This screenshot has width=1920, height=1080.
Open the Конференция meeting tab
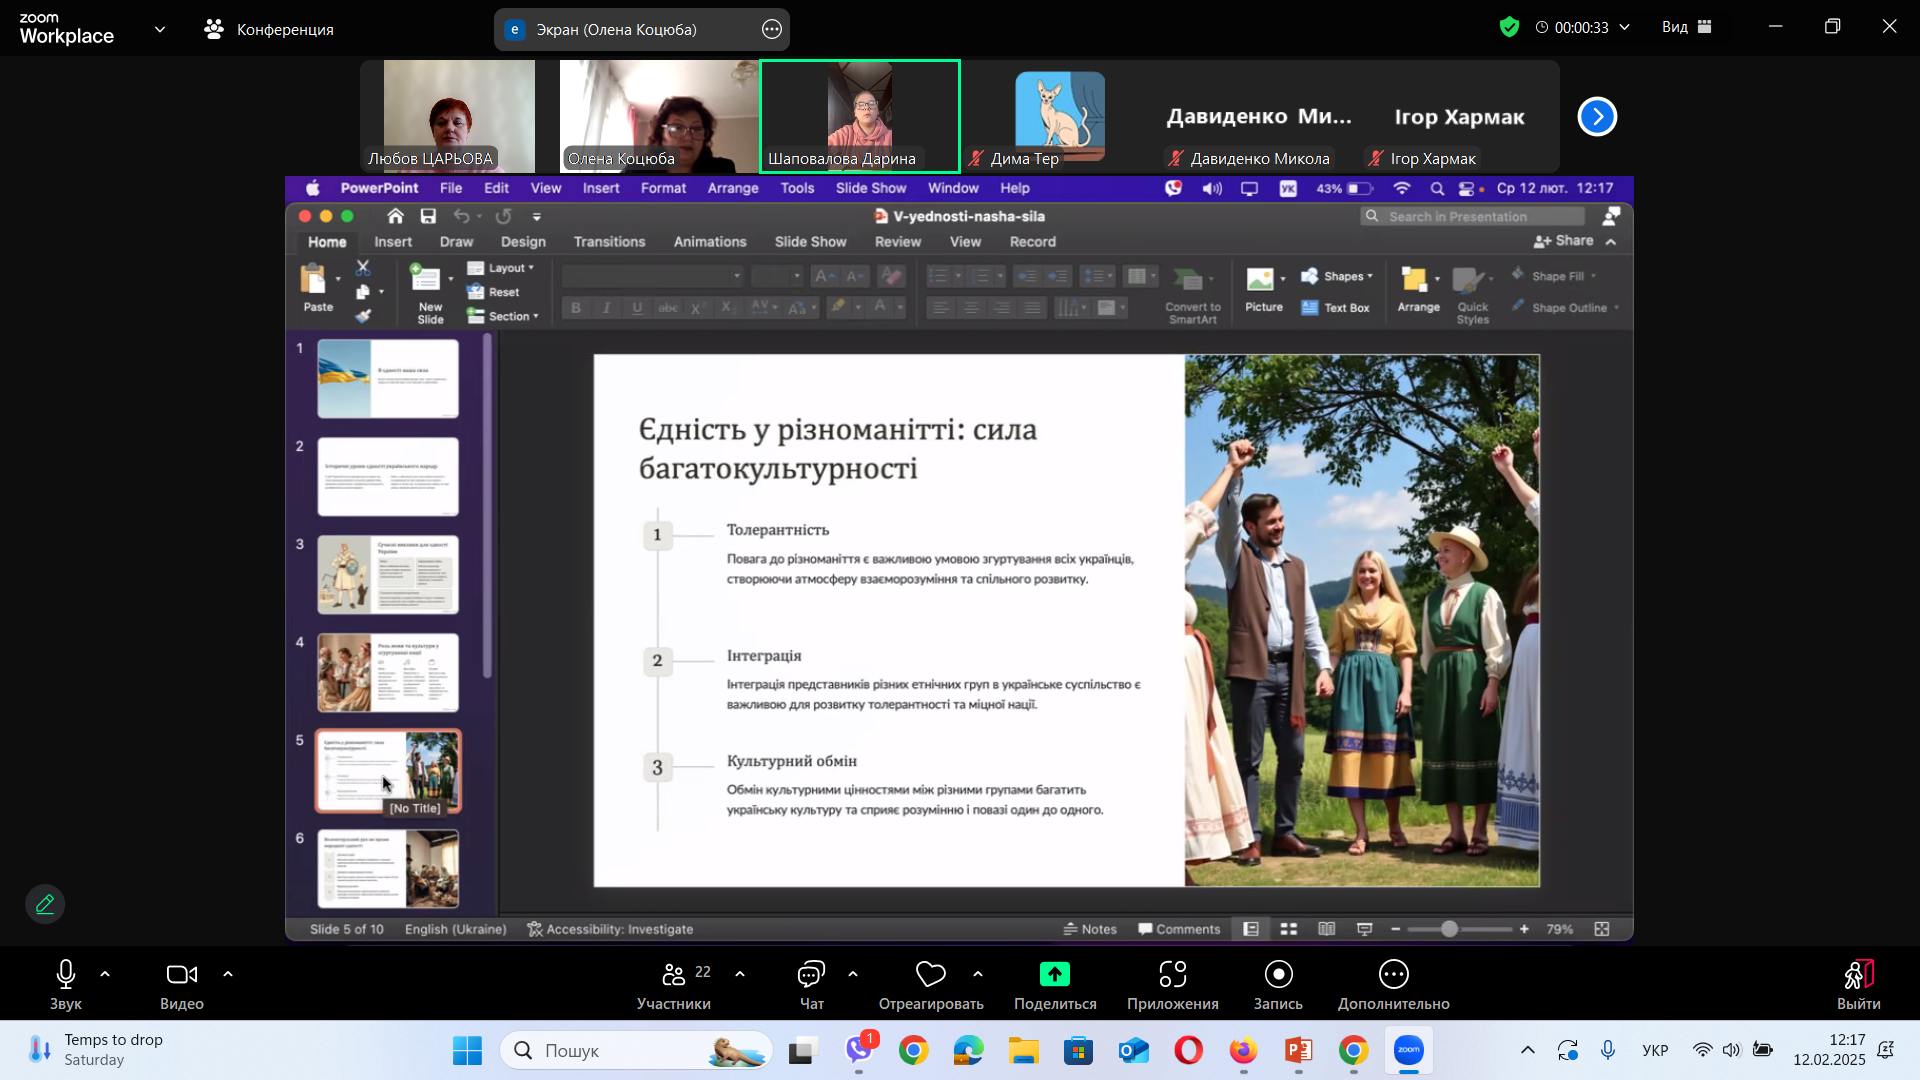click(x=270, y=30)
